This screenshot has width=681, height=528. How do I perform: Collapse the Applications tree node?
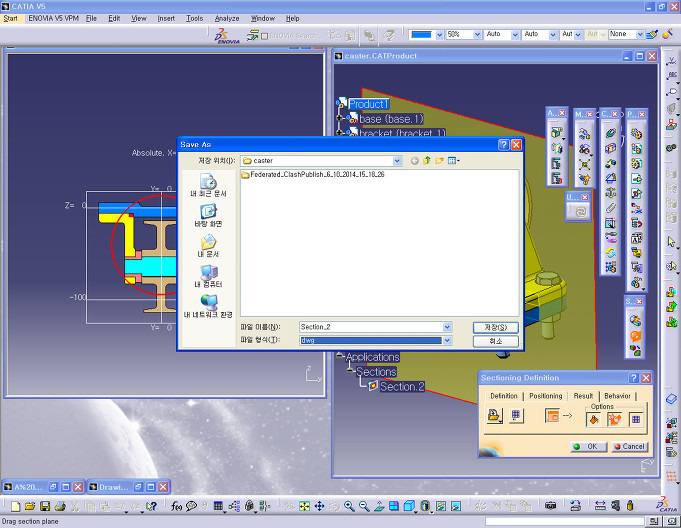(340, 356)
